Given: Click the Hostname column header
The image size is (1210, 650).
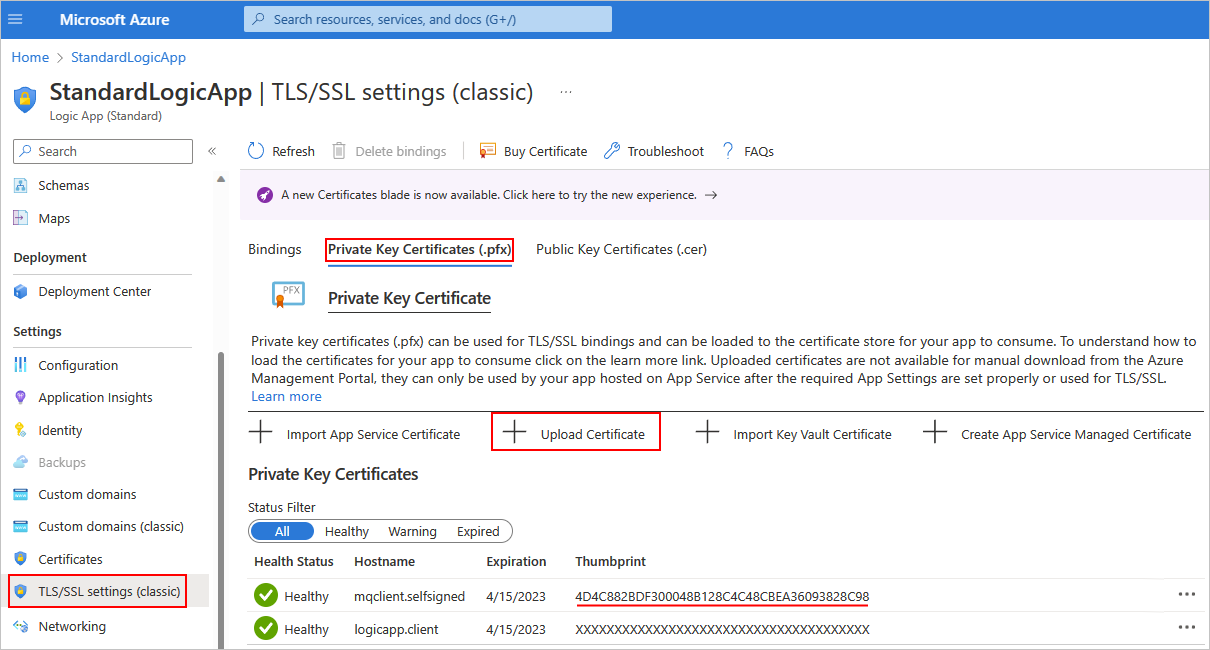Looking at the screenshot, I should click(384, 561).
